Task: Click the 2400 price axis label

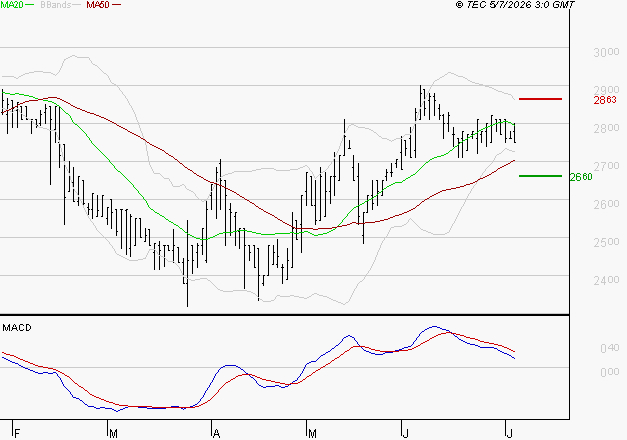Action: click(607, 280)
